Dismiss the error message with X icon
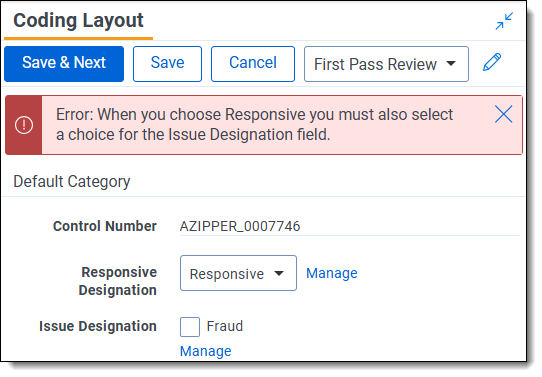This screenshot has height=377, width=542. [x=503, y=114]
